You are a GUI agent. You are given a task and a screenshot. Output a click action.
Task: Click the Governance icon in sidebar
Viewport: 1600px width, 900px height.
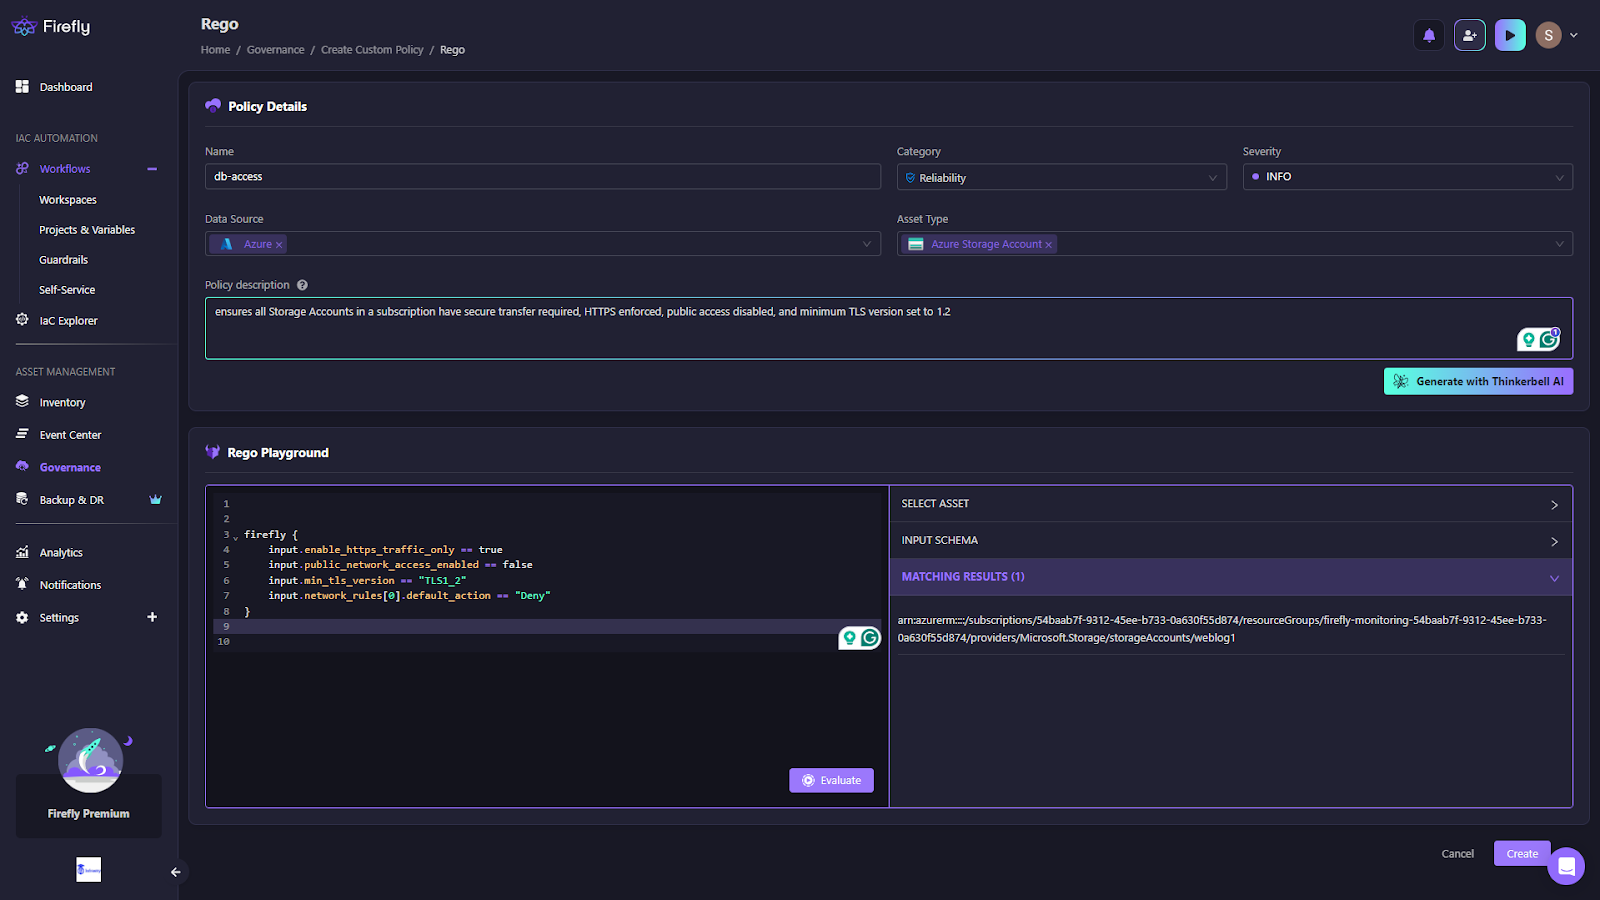coord(22,466)
